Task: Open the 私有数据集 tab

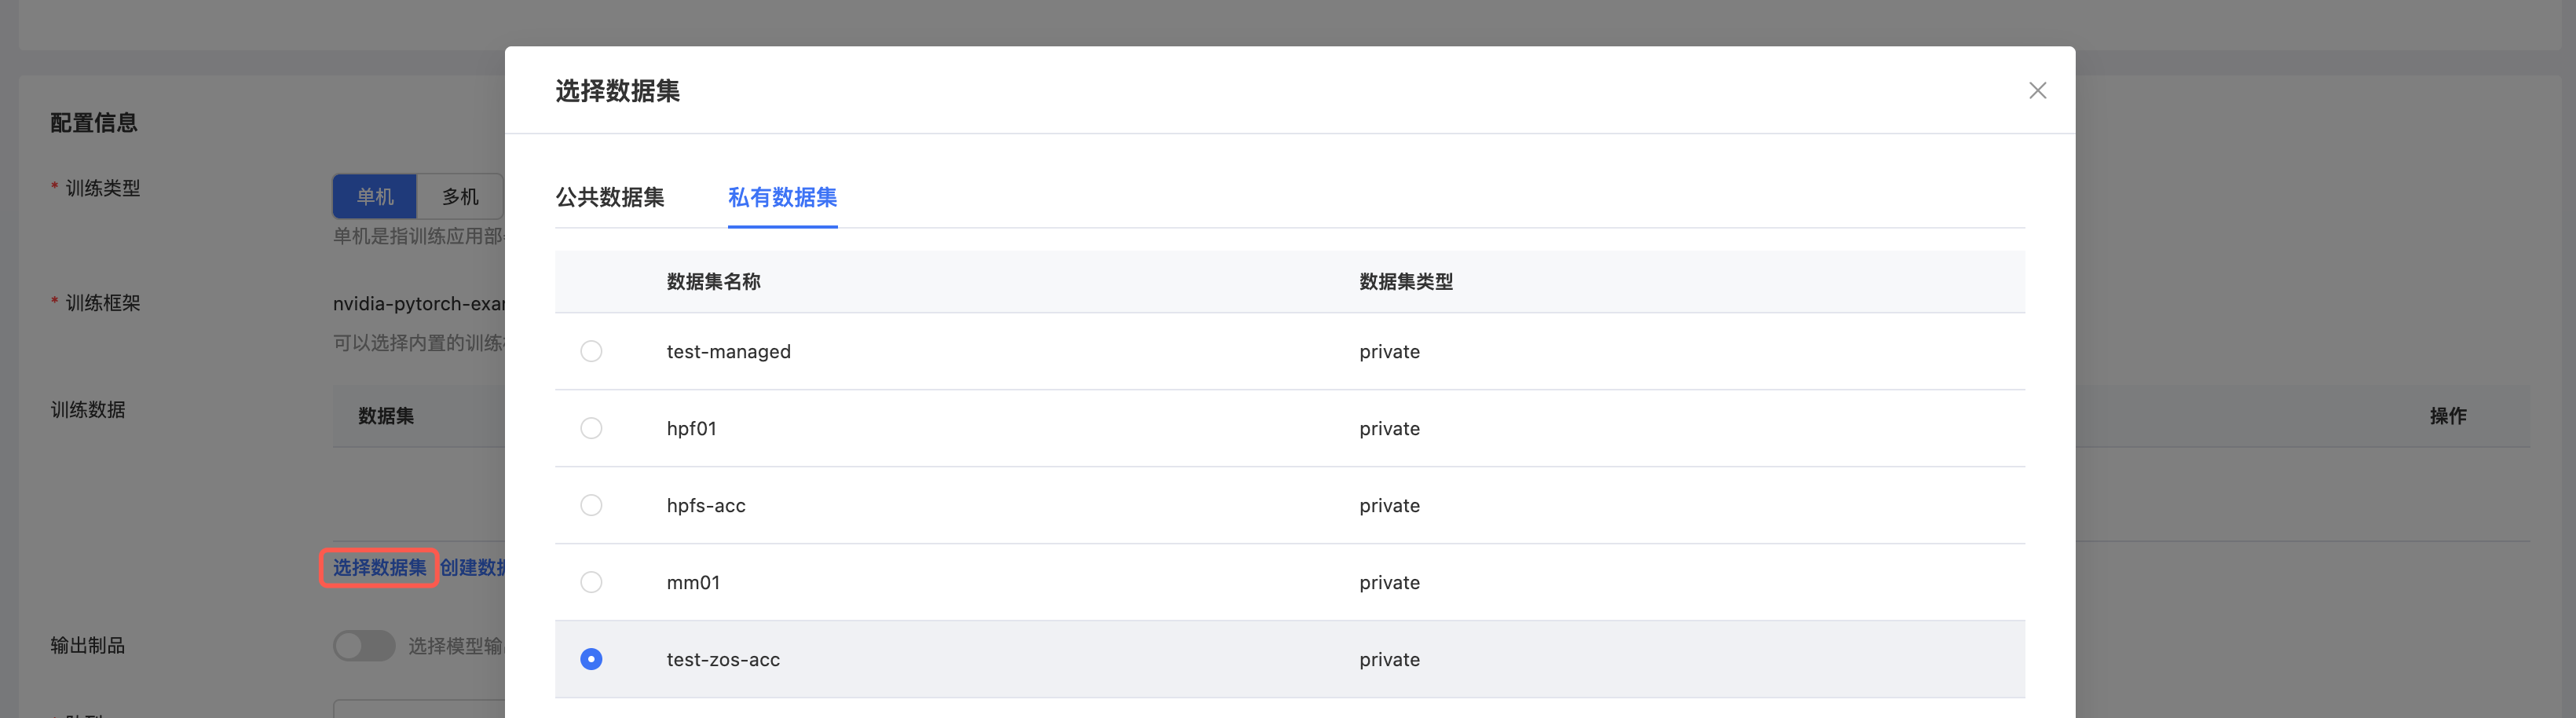Action: click(782, 197)
